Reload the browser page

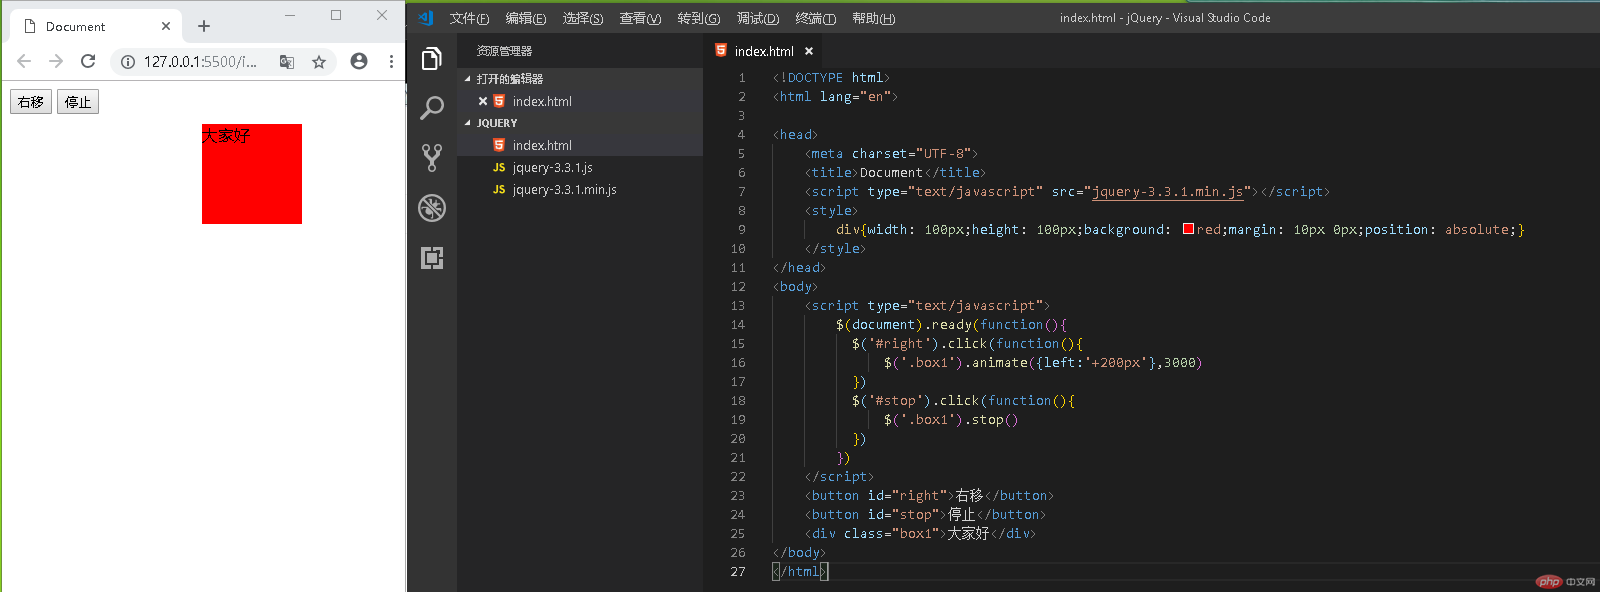tap(88, 61)
